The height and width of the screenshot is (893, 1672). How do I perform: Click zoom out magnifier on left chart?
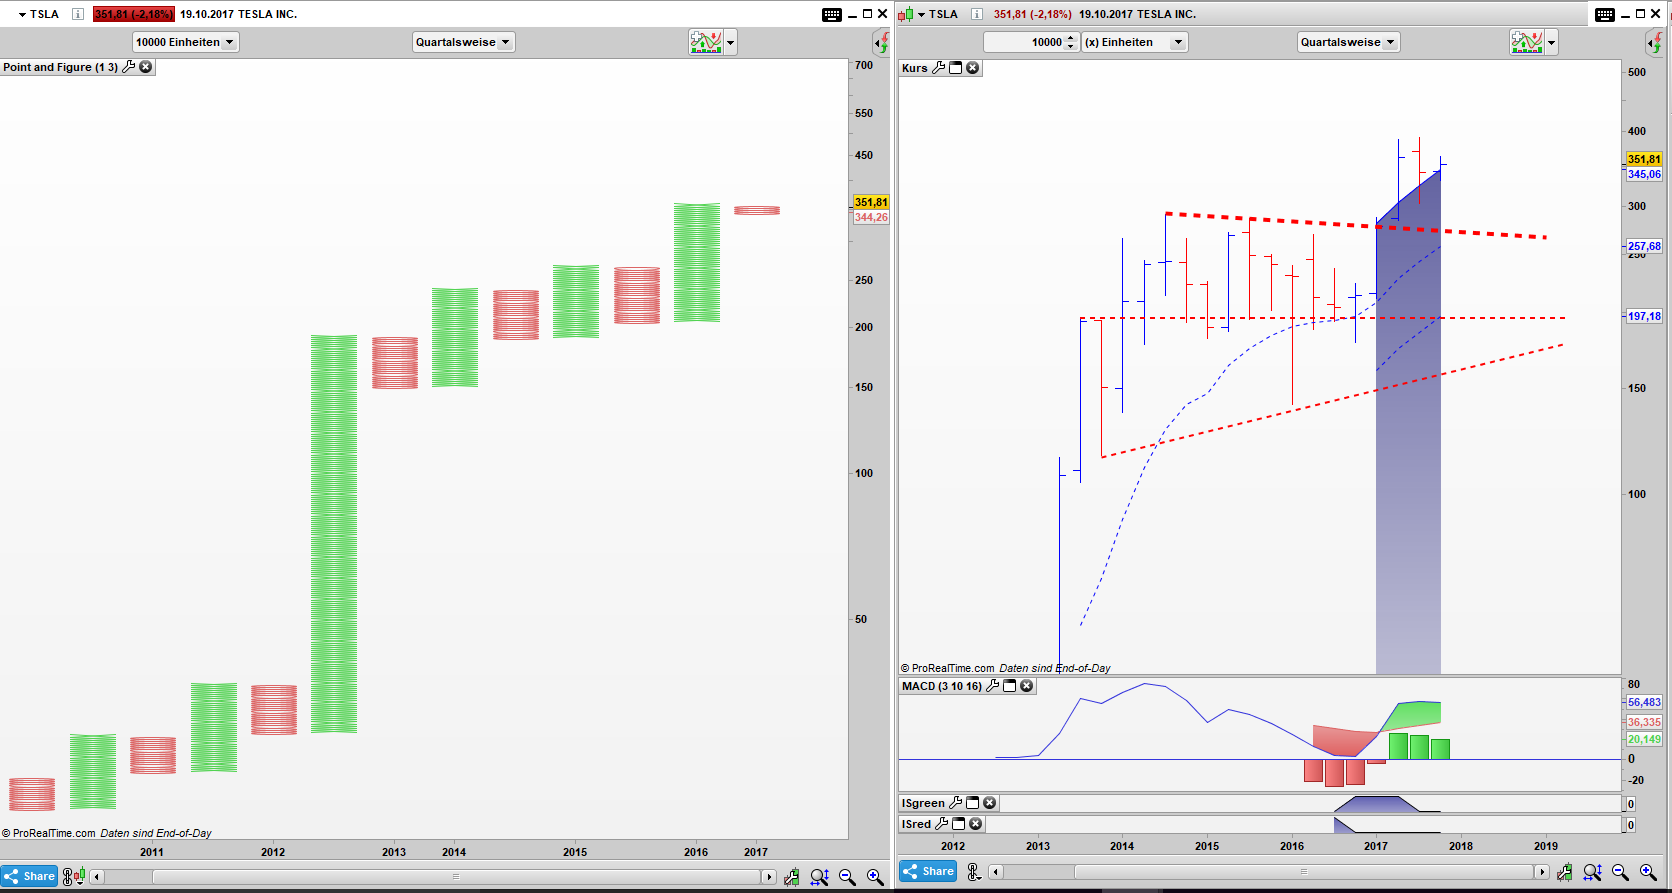[x=847, y=877]
